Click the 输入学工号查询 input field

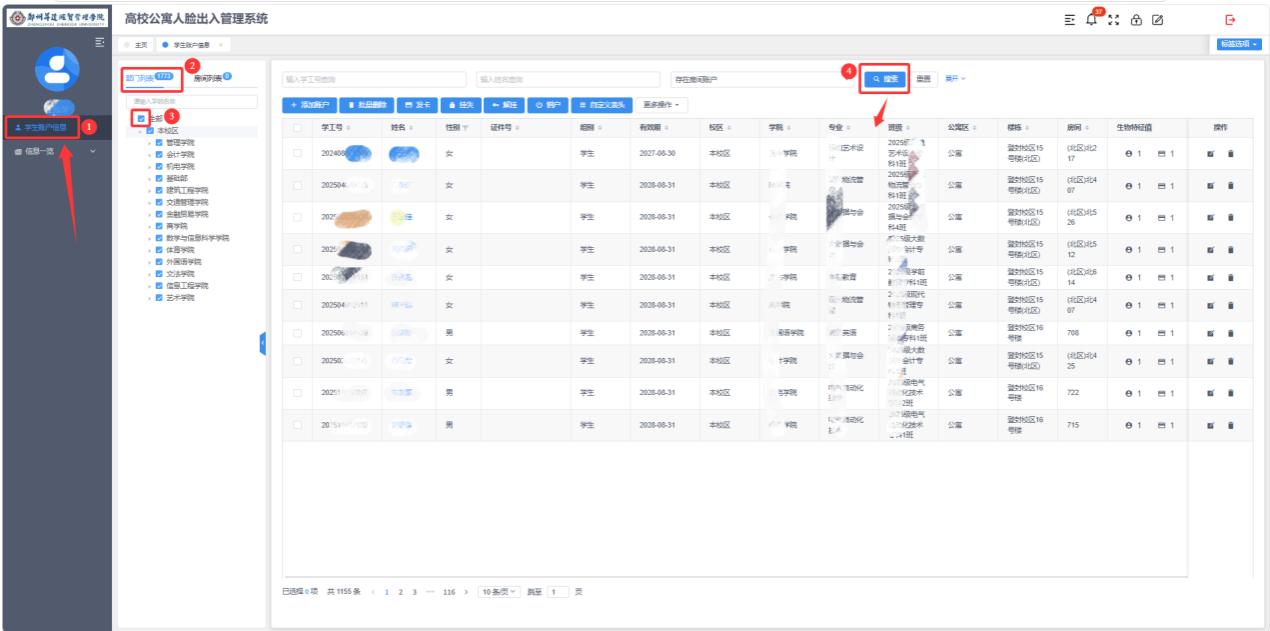[x=374, y=79]
